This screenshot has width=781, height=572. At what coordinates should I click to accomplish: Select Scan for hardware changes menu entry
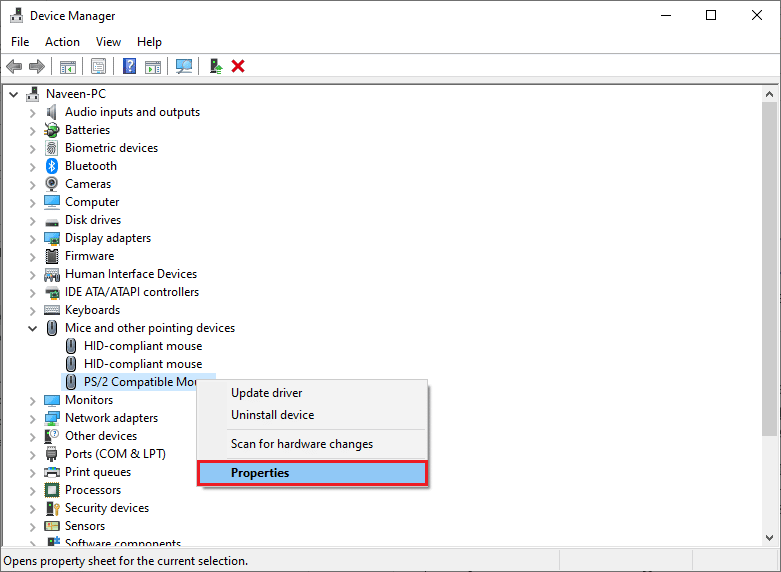[312, 443]
